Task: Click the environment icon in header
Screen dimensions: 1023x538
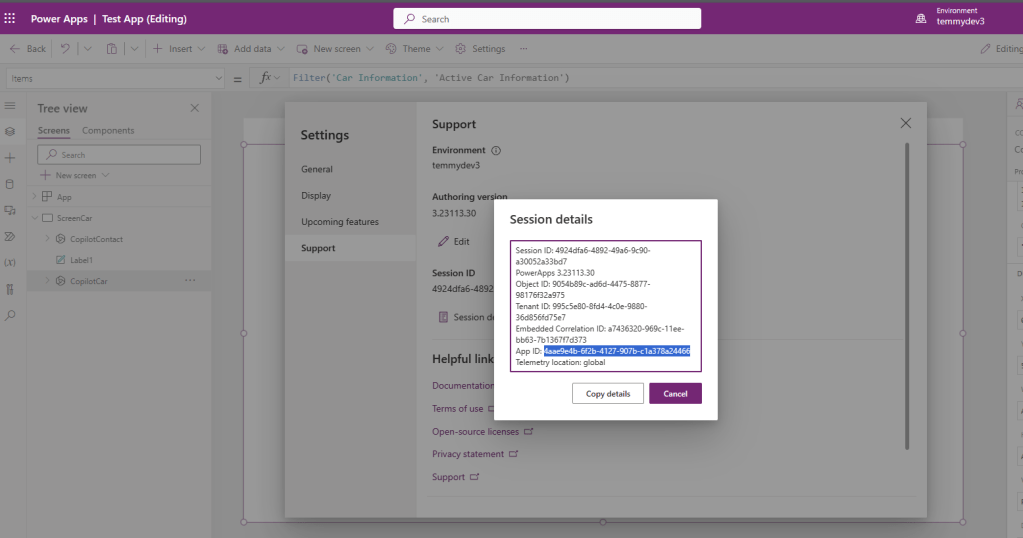Action: [x=921, y=19]
